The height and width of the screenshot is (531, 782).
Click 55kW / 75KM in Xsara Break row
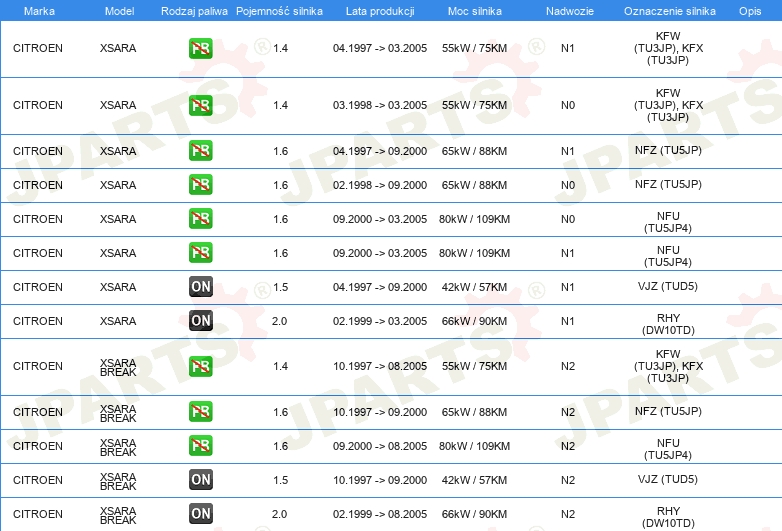pyautogui.click(x=474, y=366)
